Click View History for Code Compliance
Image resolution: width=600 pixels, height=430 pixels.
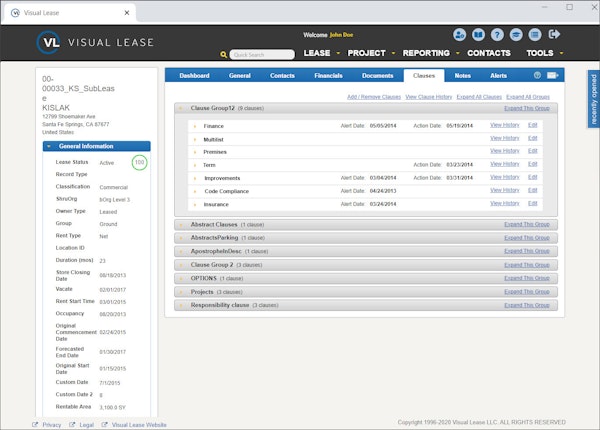coord(505,190)
